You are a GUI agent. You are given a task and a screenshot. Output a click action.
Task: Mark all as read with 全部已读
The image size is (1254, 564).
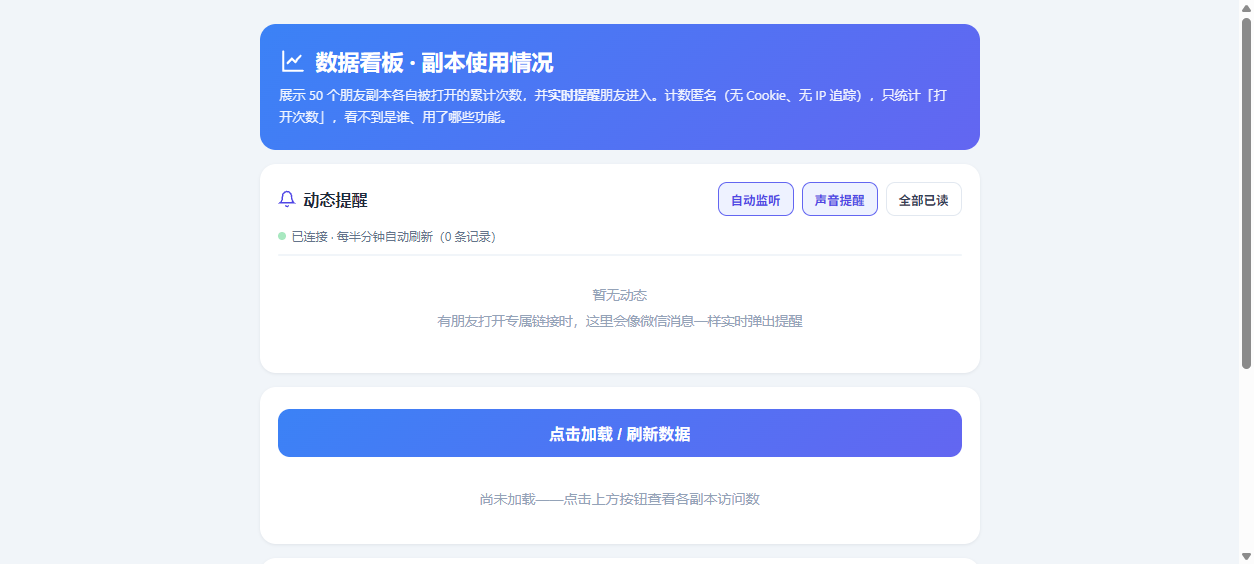[923, 199]
